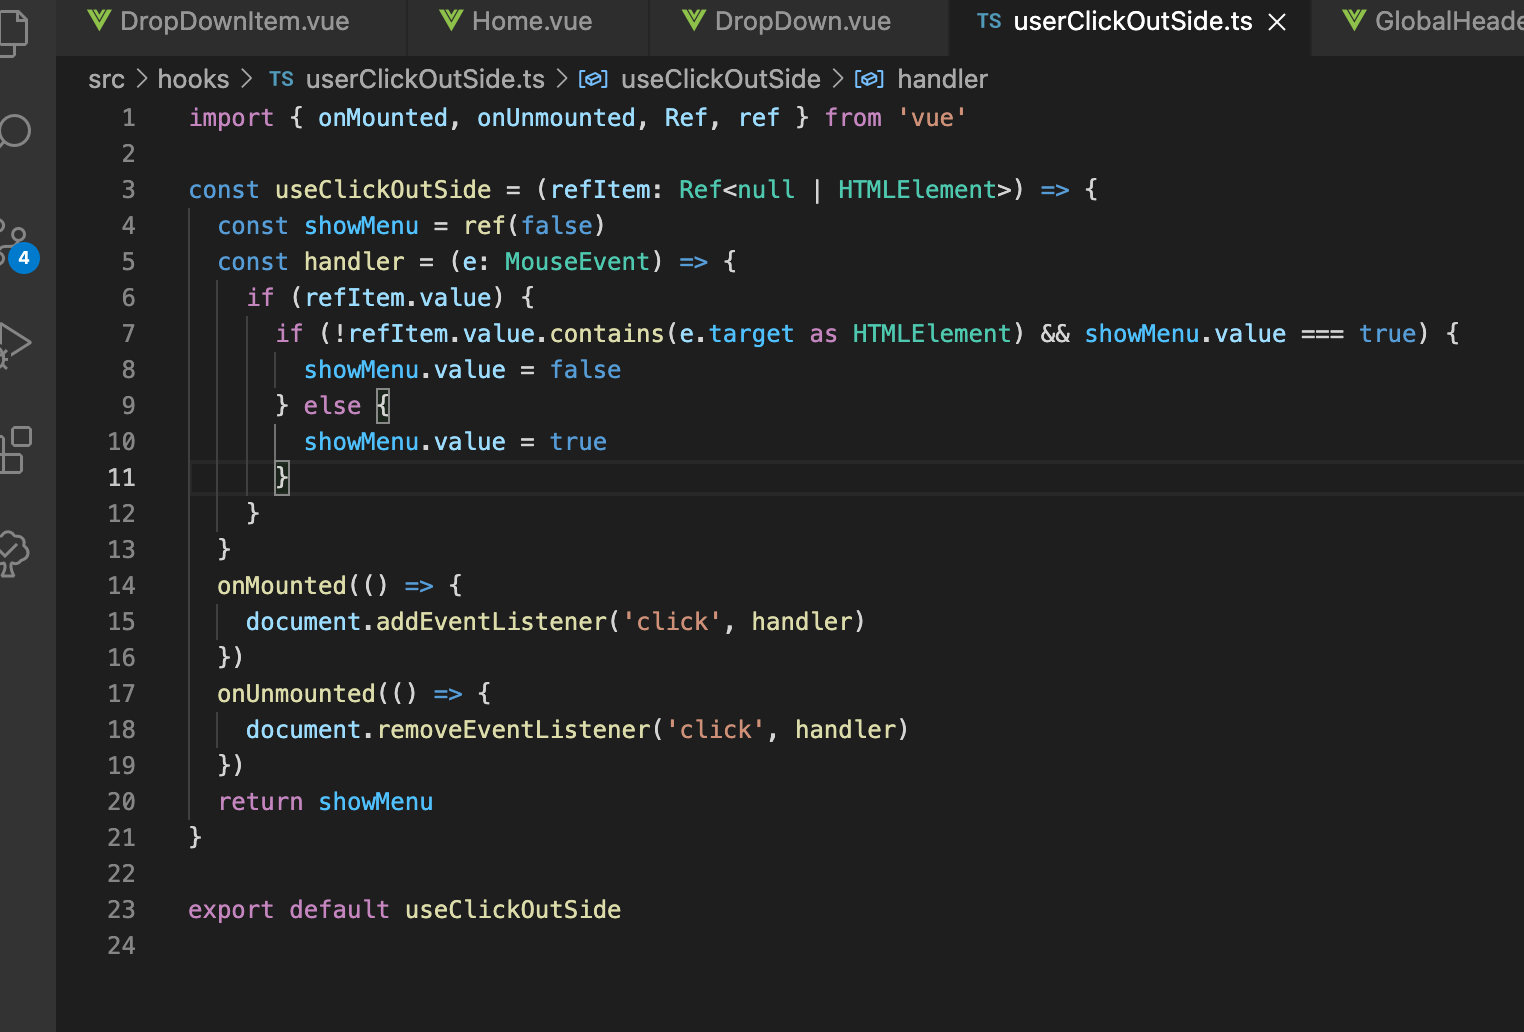1524x1032 pixels.
Task: Expand breadcrumb chevron after hooks
Action: [x=246, y=78]
